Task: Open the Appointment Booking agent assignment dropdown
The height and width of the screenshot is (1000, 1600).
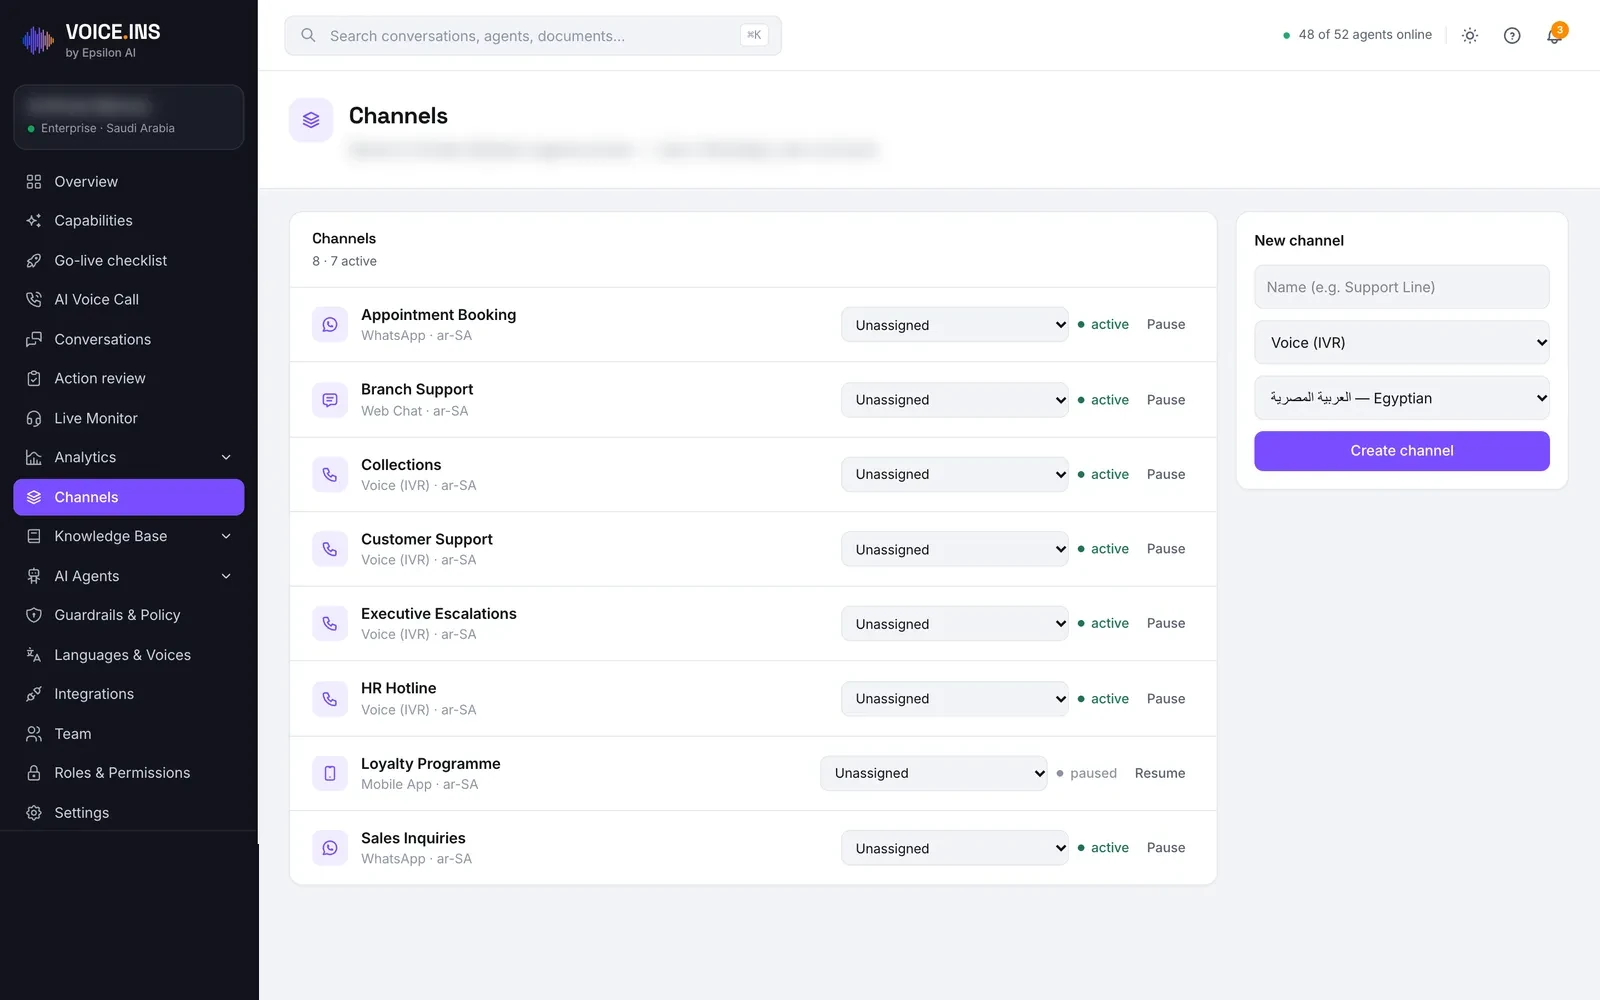Action: (955, 324)
